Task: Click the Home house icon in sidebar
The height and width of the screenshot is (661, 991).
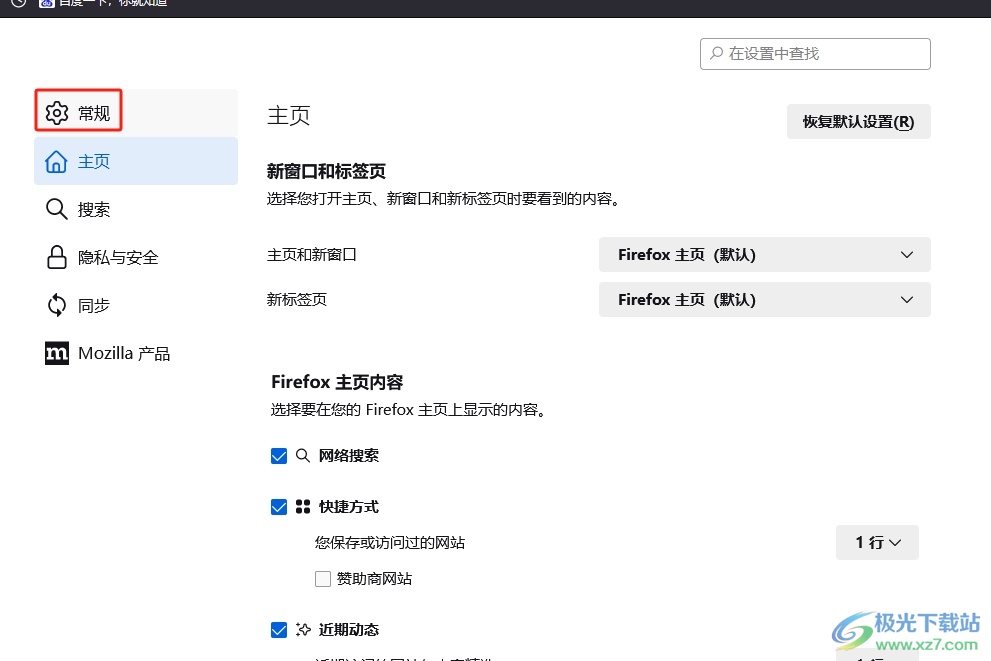Action: pyautogui.click(x=57, y=162)
